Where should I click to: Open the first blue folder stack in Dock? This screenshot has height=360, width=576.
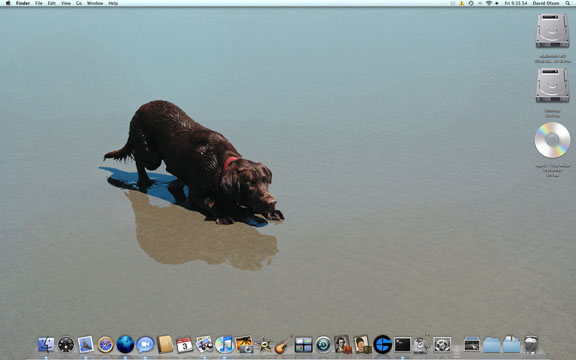click(492, 345)
